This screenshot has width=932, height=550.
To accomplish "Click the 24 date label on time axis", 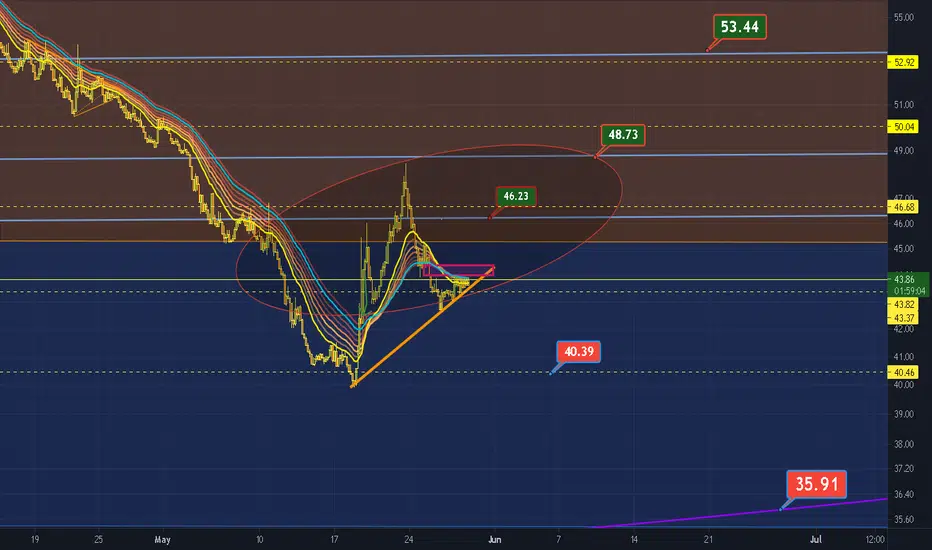I will [408, 540].
